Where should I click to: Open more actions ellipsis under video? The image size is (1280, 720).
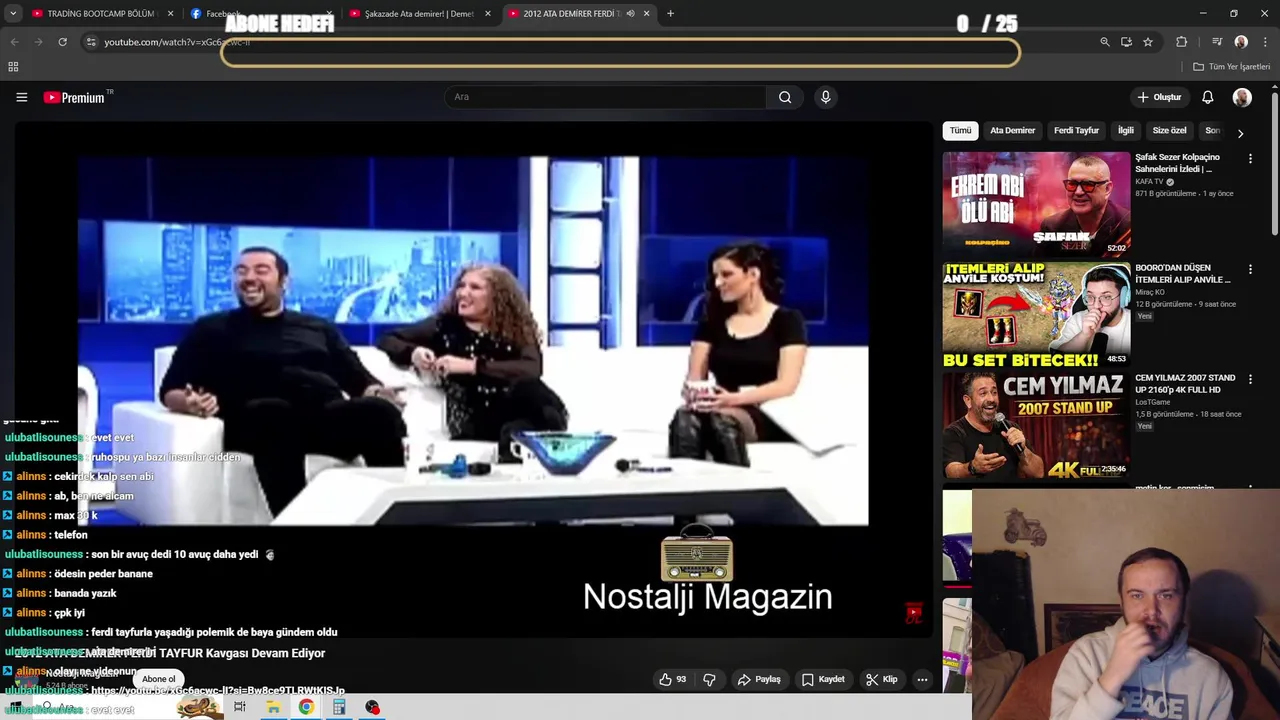pos(922,679)
